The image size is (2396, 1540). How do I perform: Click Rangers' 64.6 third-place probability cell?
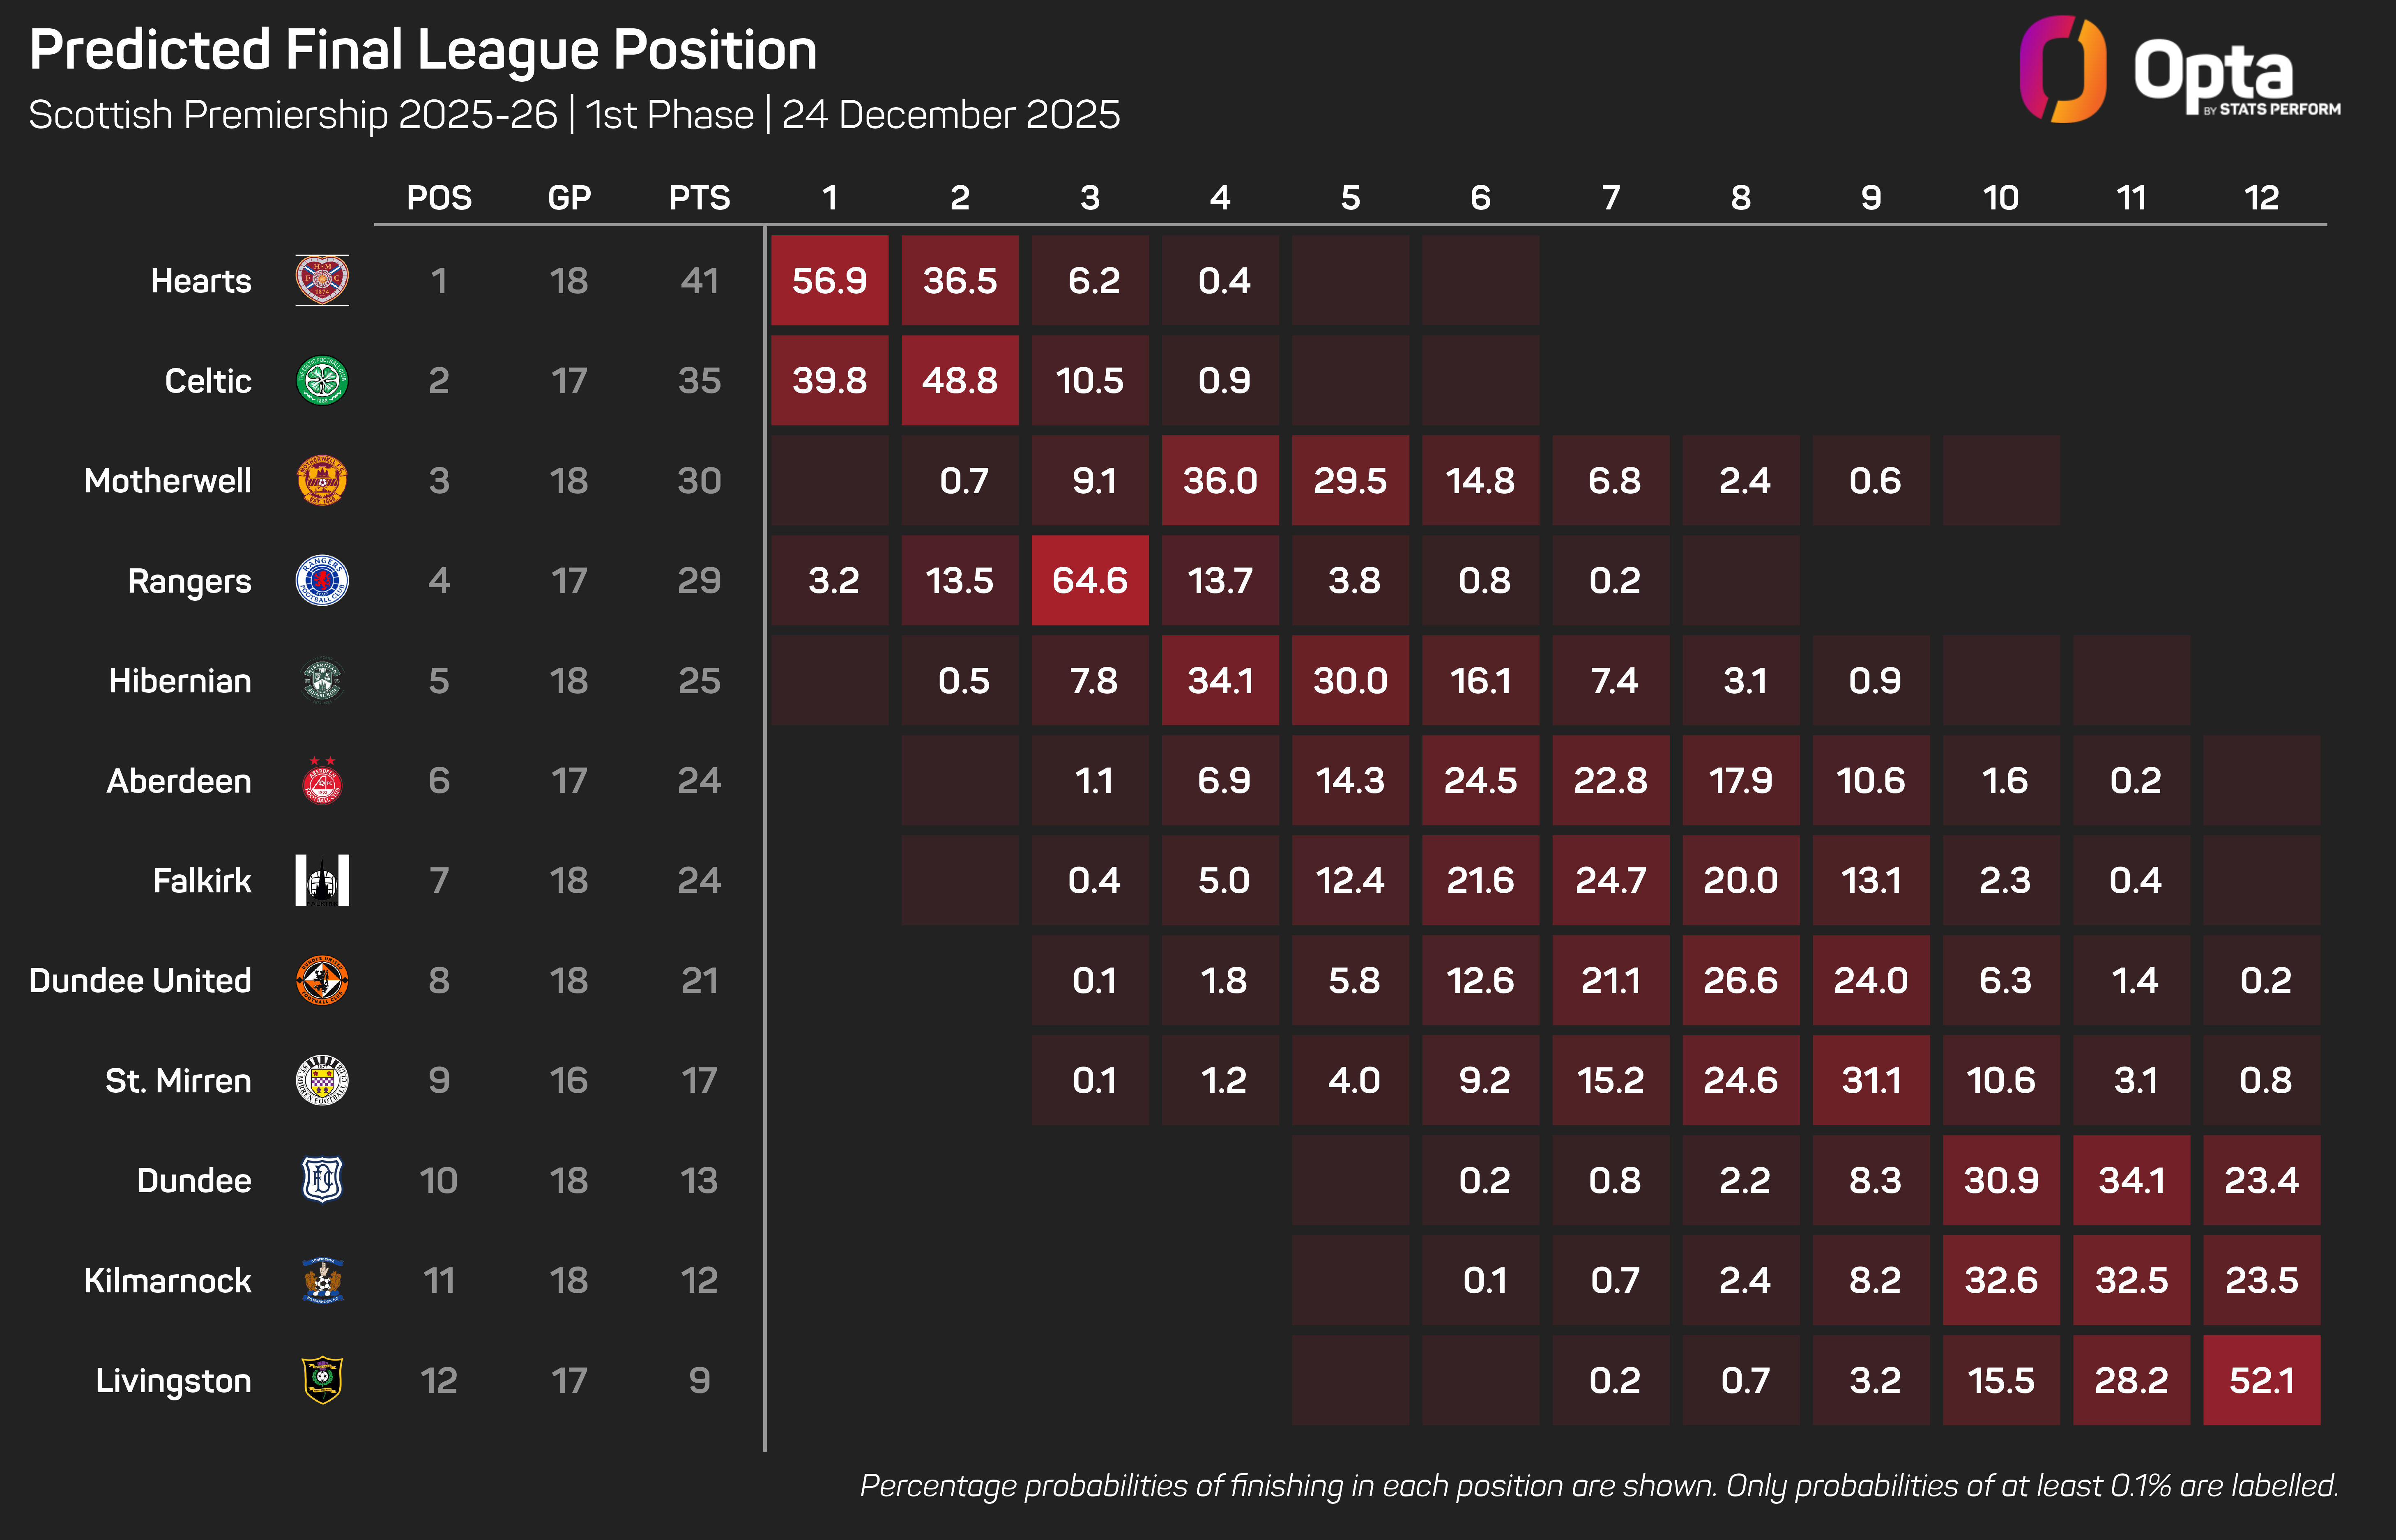pos(1090,580)
